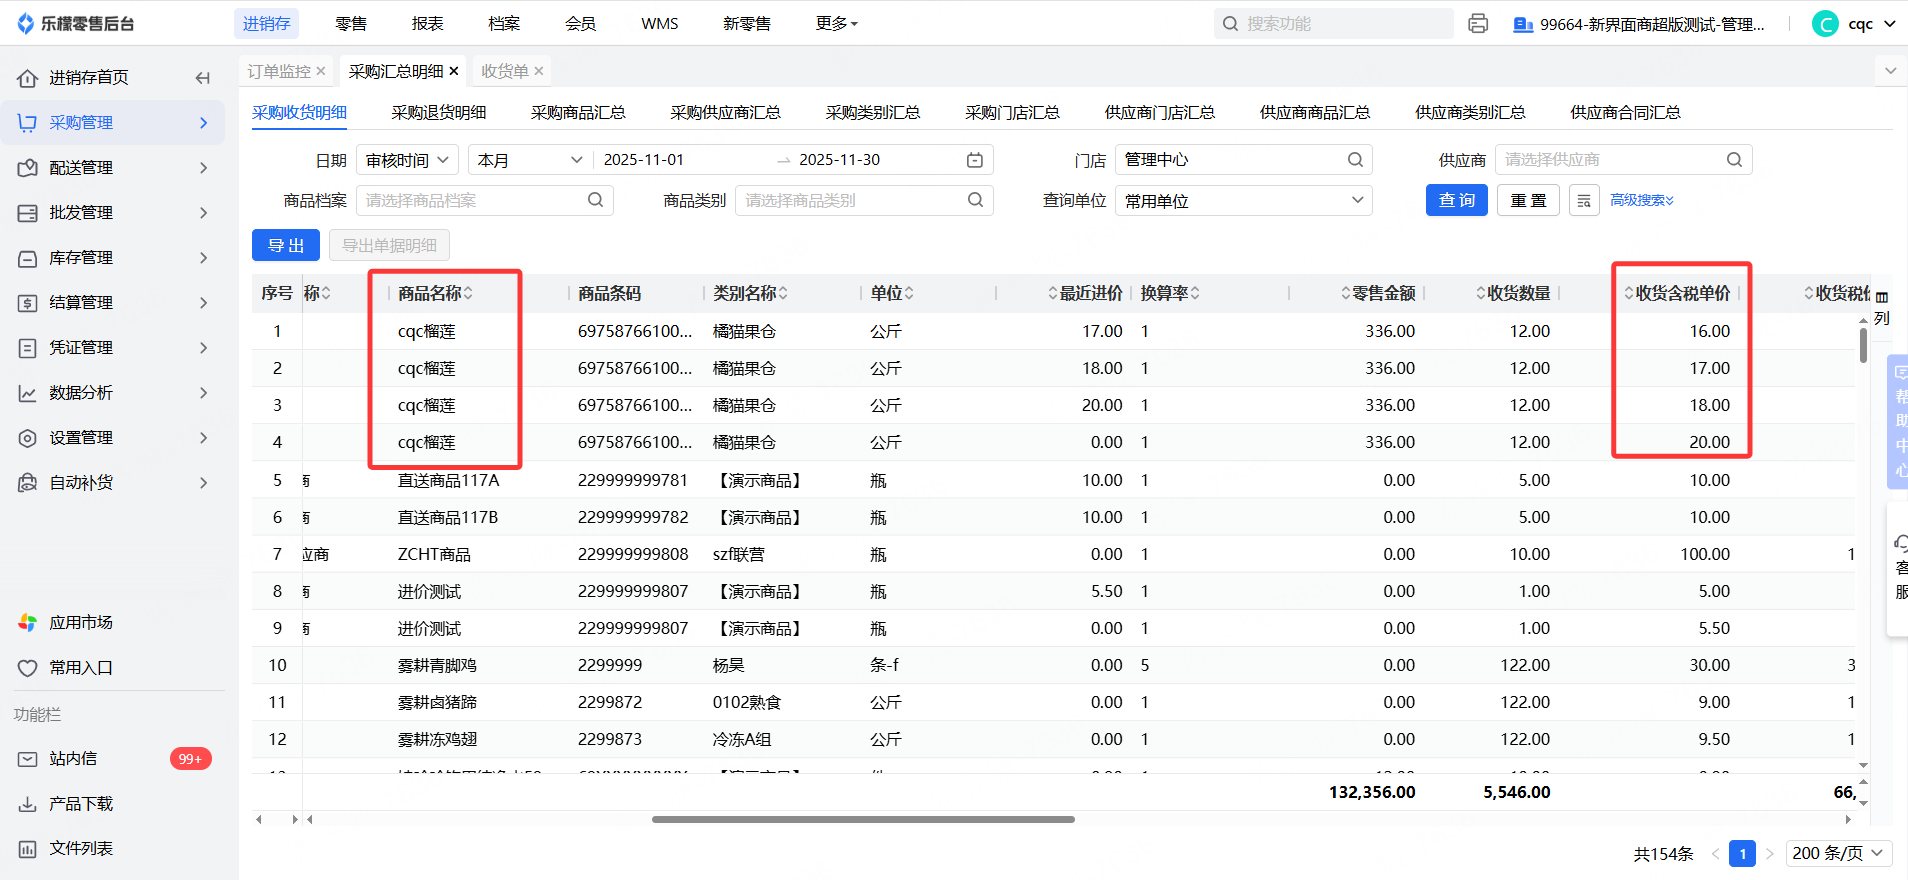
Task: Open 产品下载 from sidebar
Action: click(81, 804)
